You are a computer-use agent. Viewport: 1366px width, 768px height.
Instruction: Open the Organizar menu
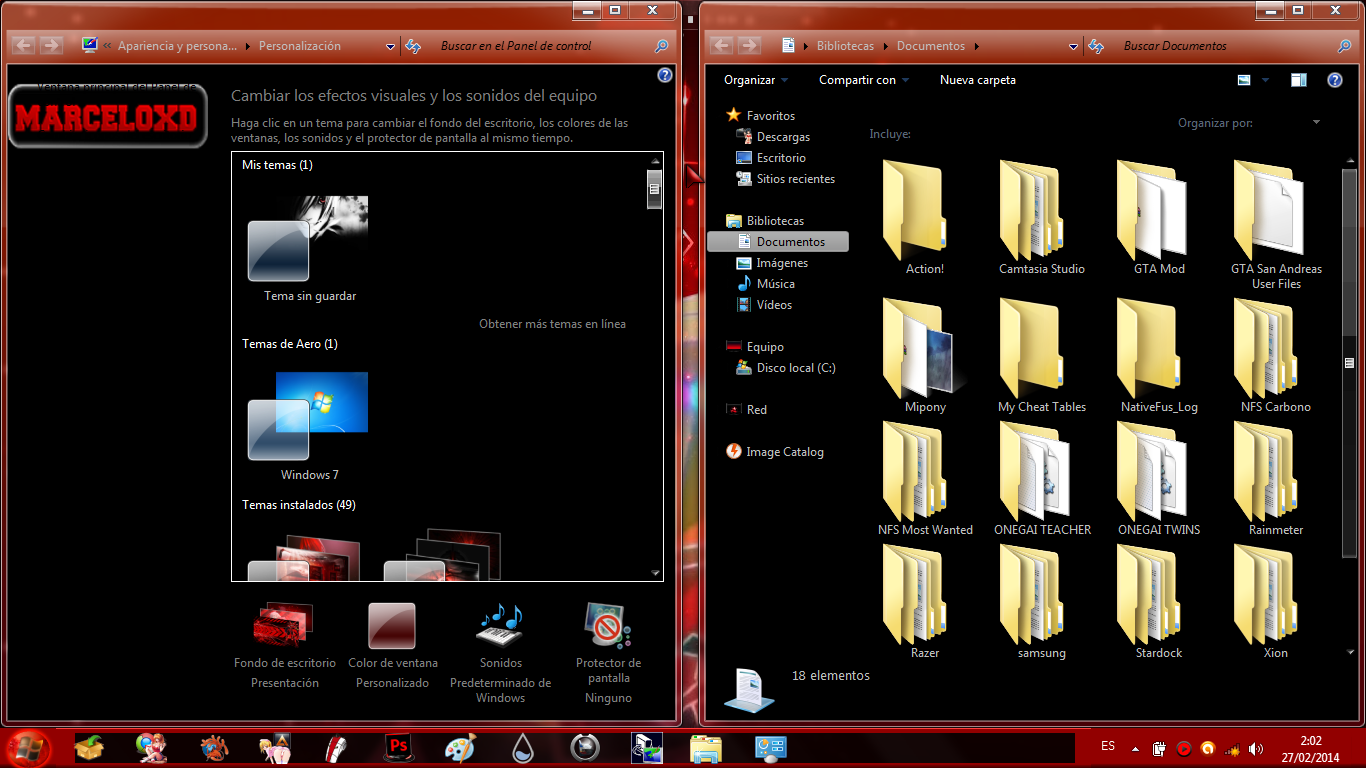[756, 80]
